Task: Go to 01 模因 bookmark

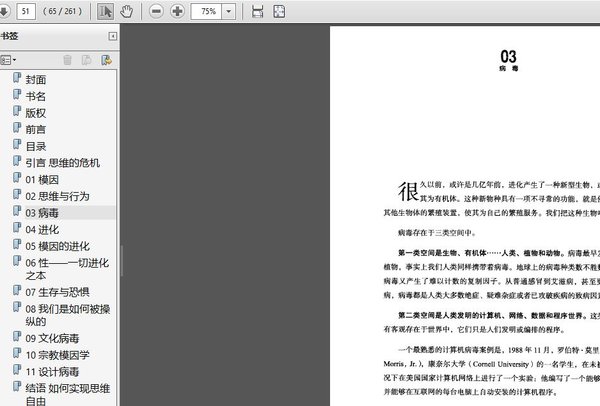Action: click(x=42, y=179)
